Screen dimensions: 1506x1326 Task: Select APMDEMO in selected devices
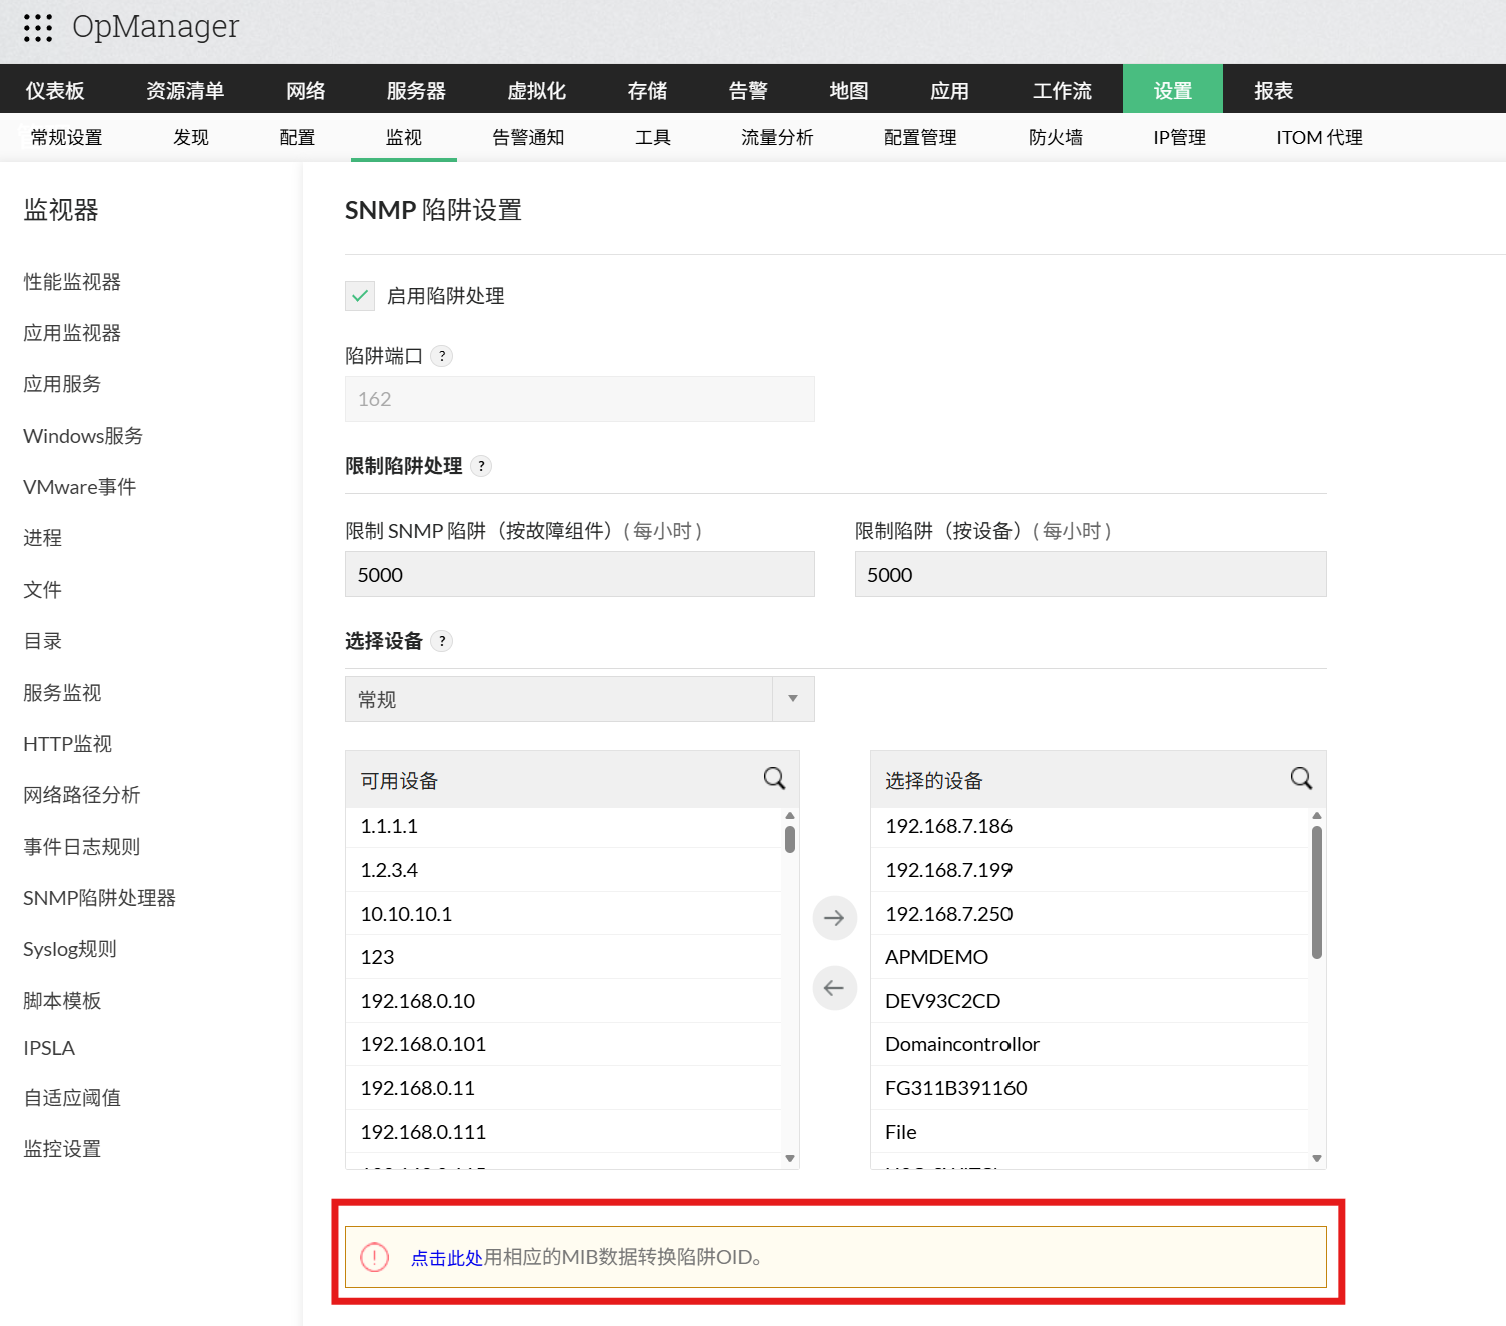tap(1090, 957)
